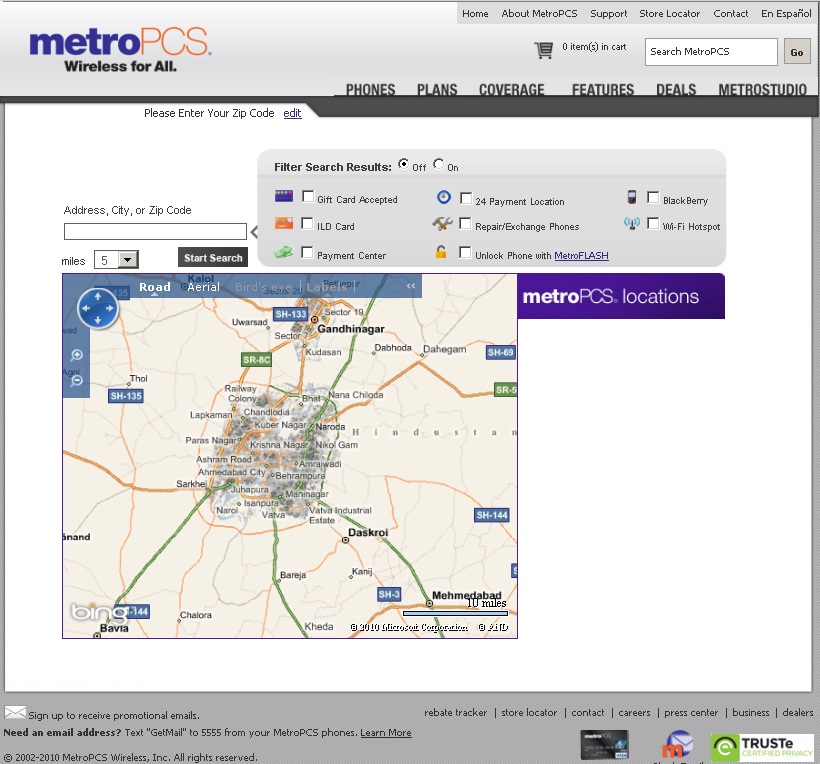Click the mail 'm' icon in footer
This screenshot has width=820, height=764.
pos(677,745)
